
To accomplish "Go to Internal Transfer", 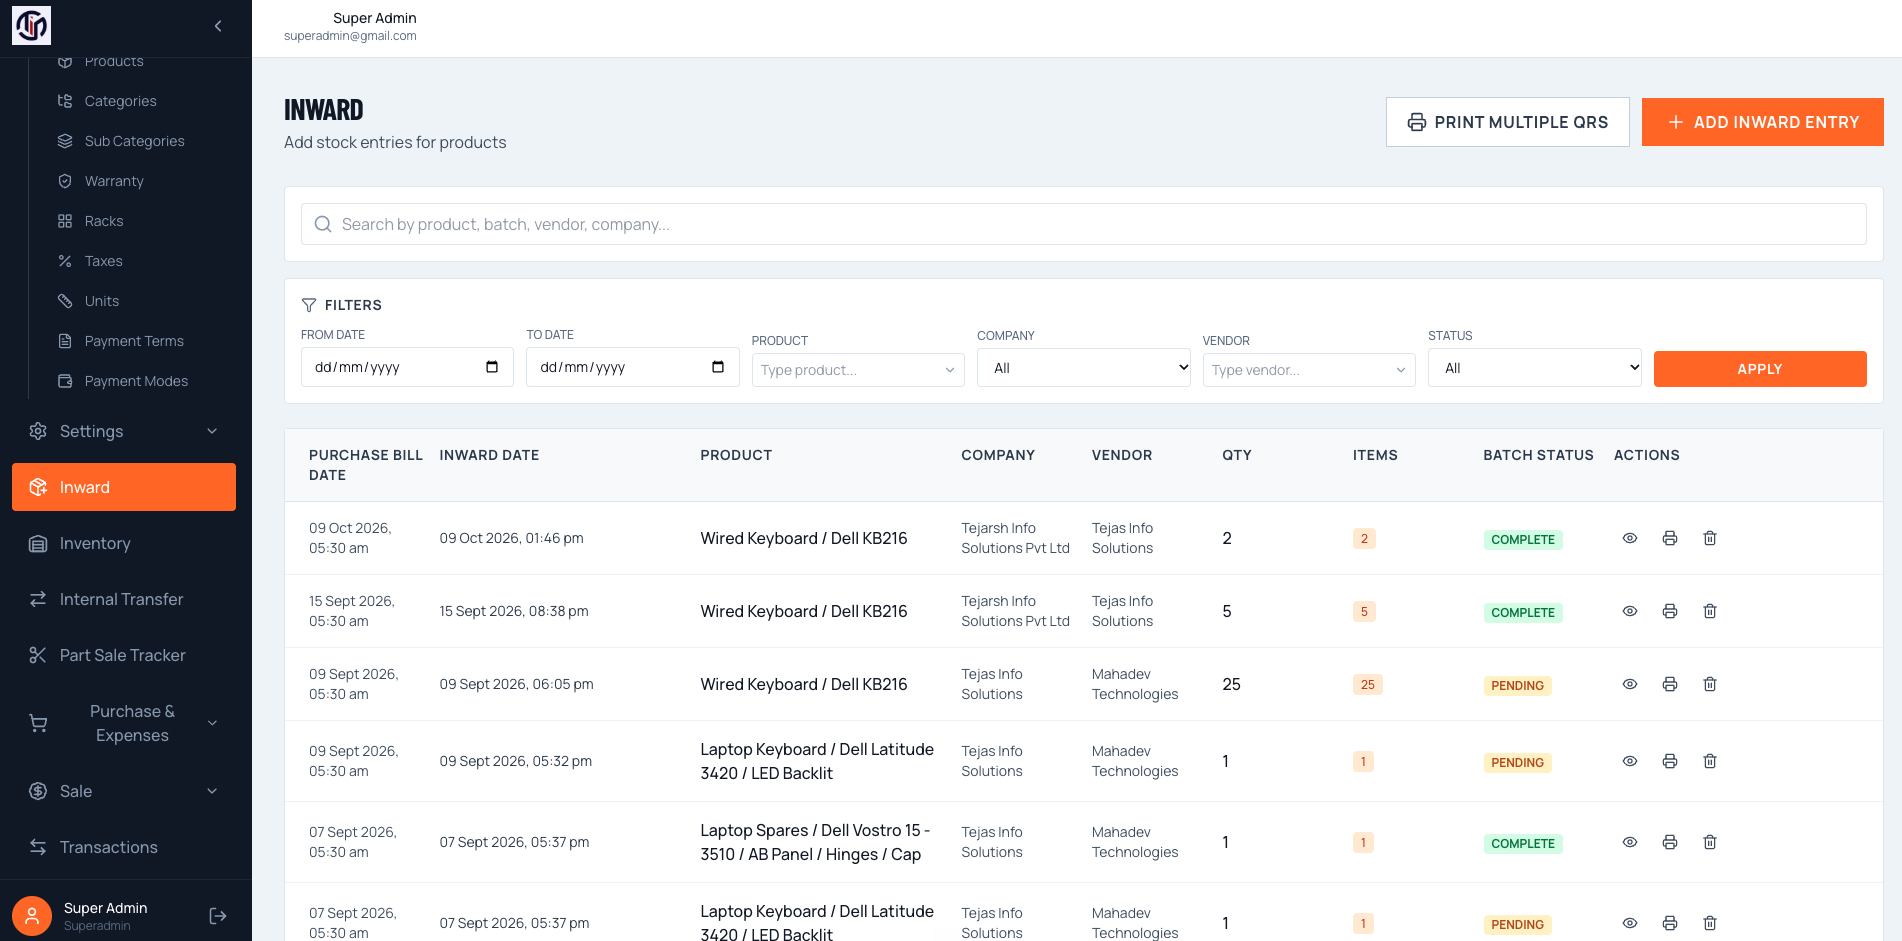I will point(124,599).
